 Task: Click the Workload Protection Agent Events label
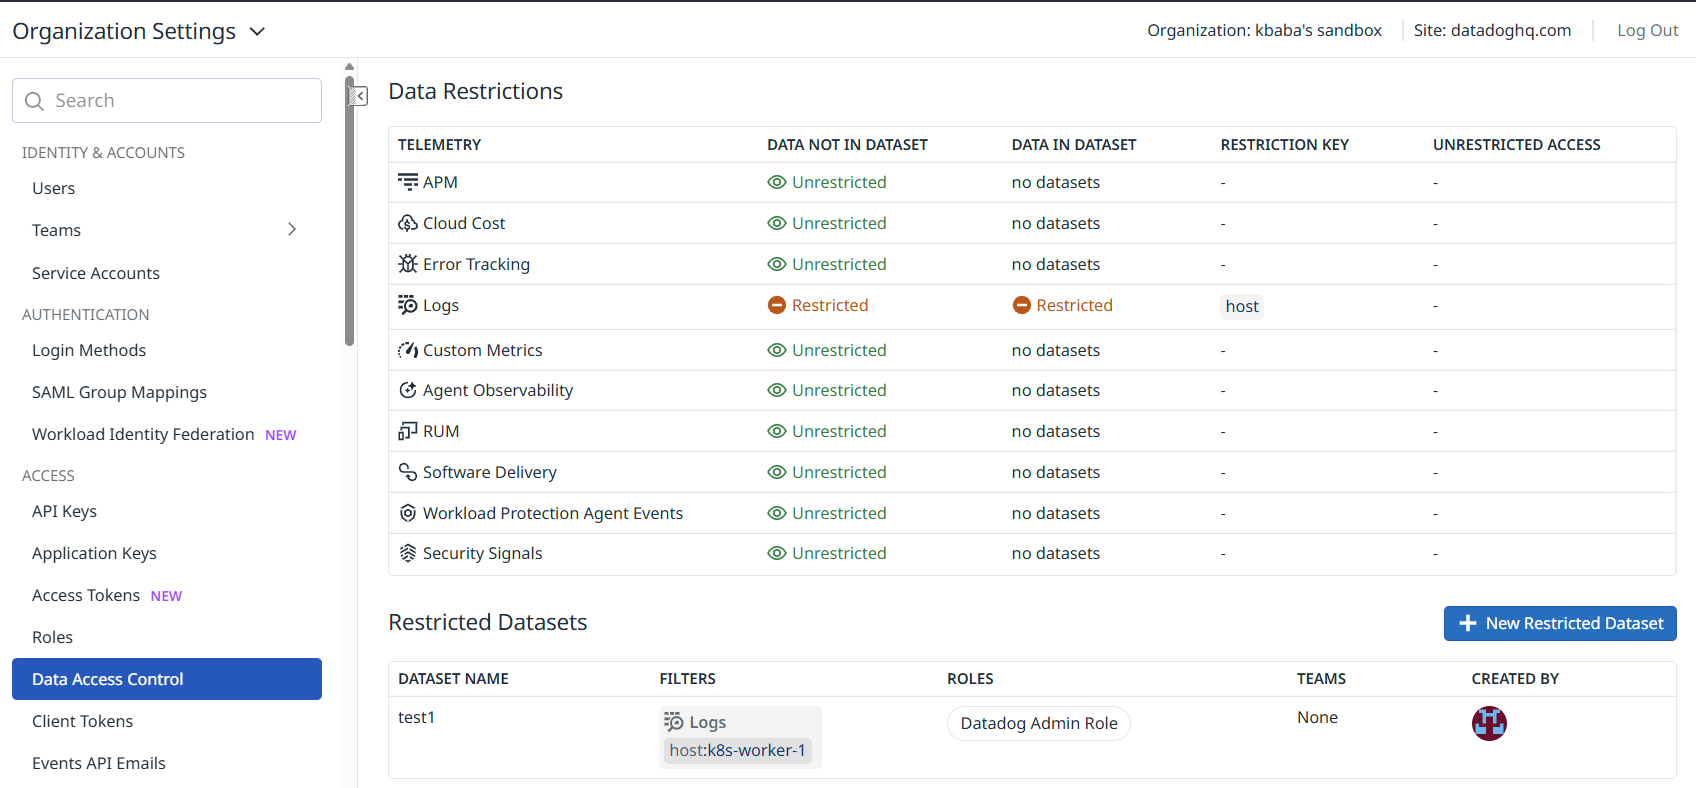click(553, 513)
